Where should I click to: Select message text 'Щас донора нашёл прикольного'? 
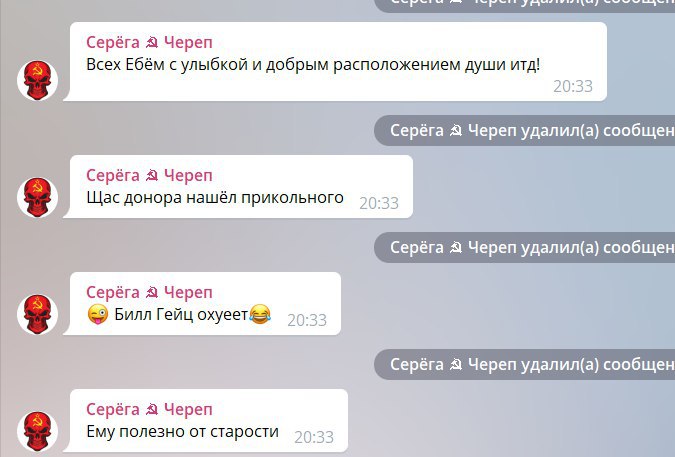215,198
